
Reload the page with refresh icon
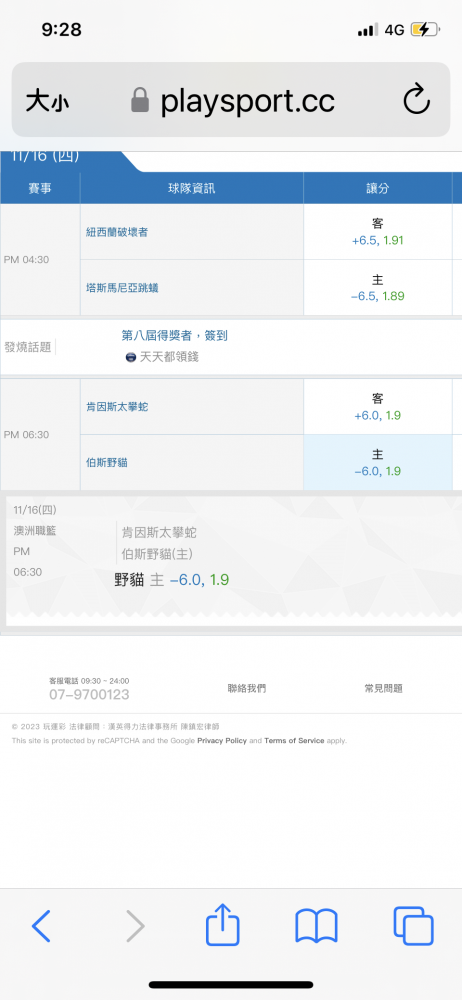(x=417, y=100)
